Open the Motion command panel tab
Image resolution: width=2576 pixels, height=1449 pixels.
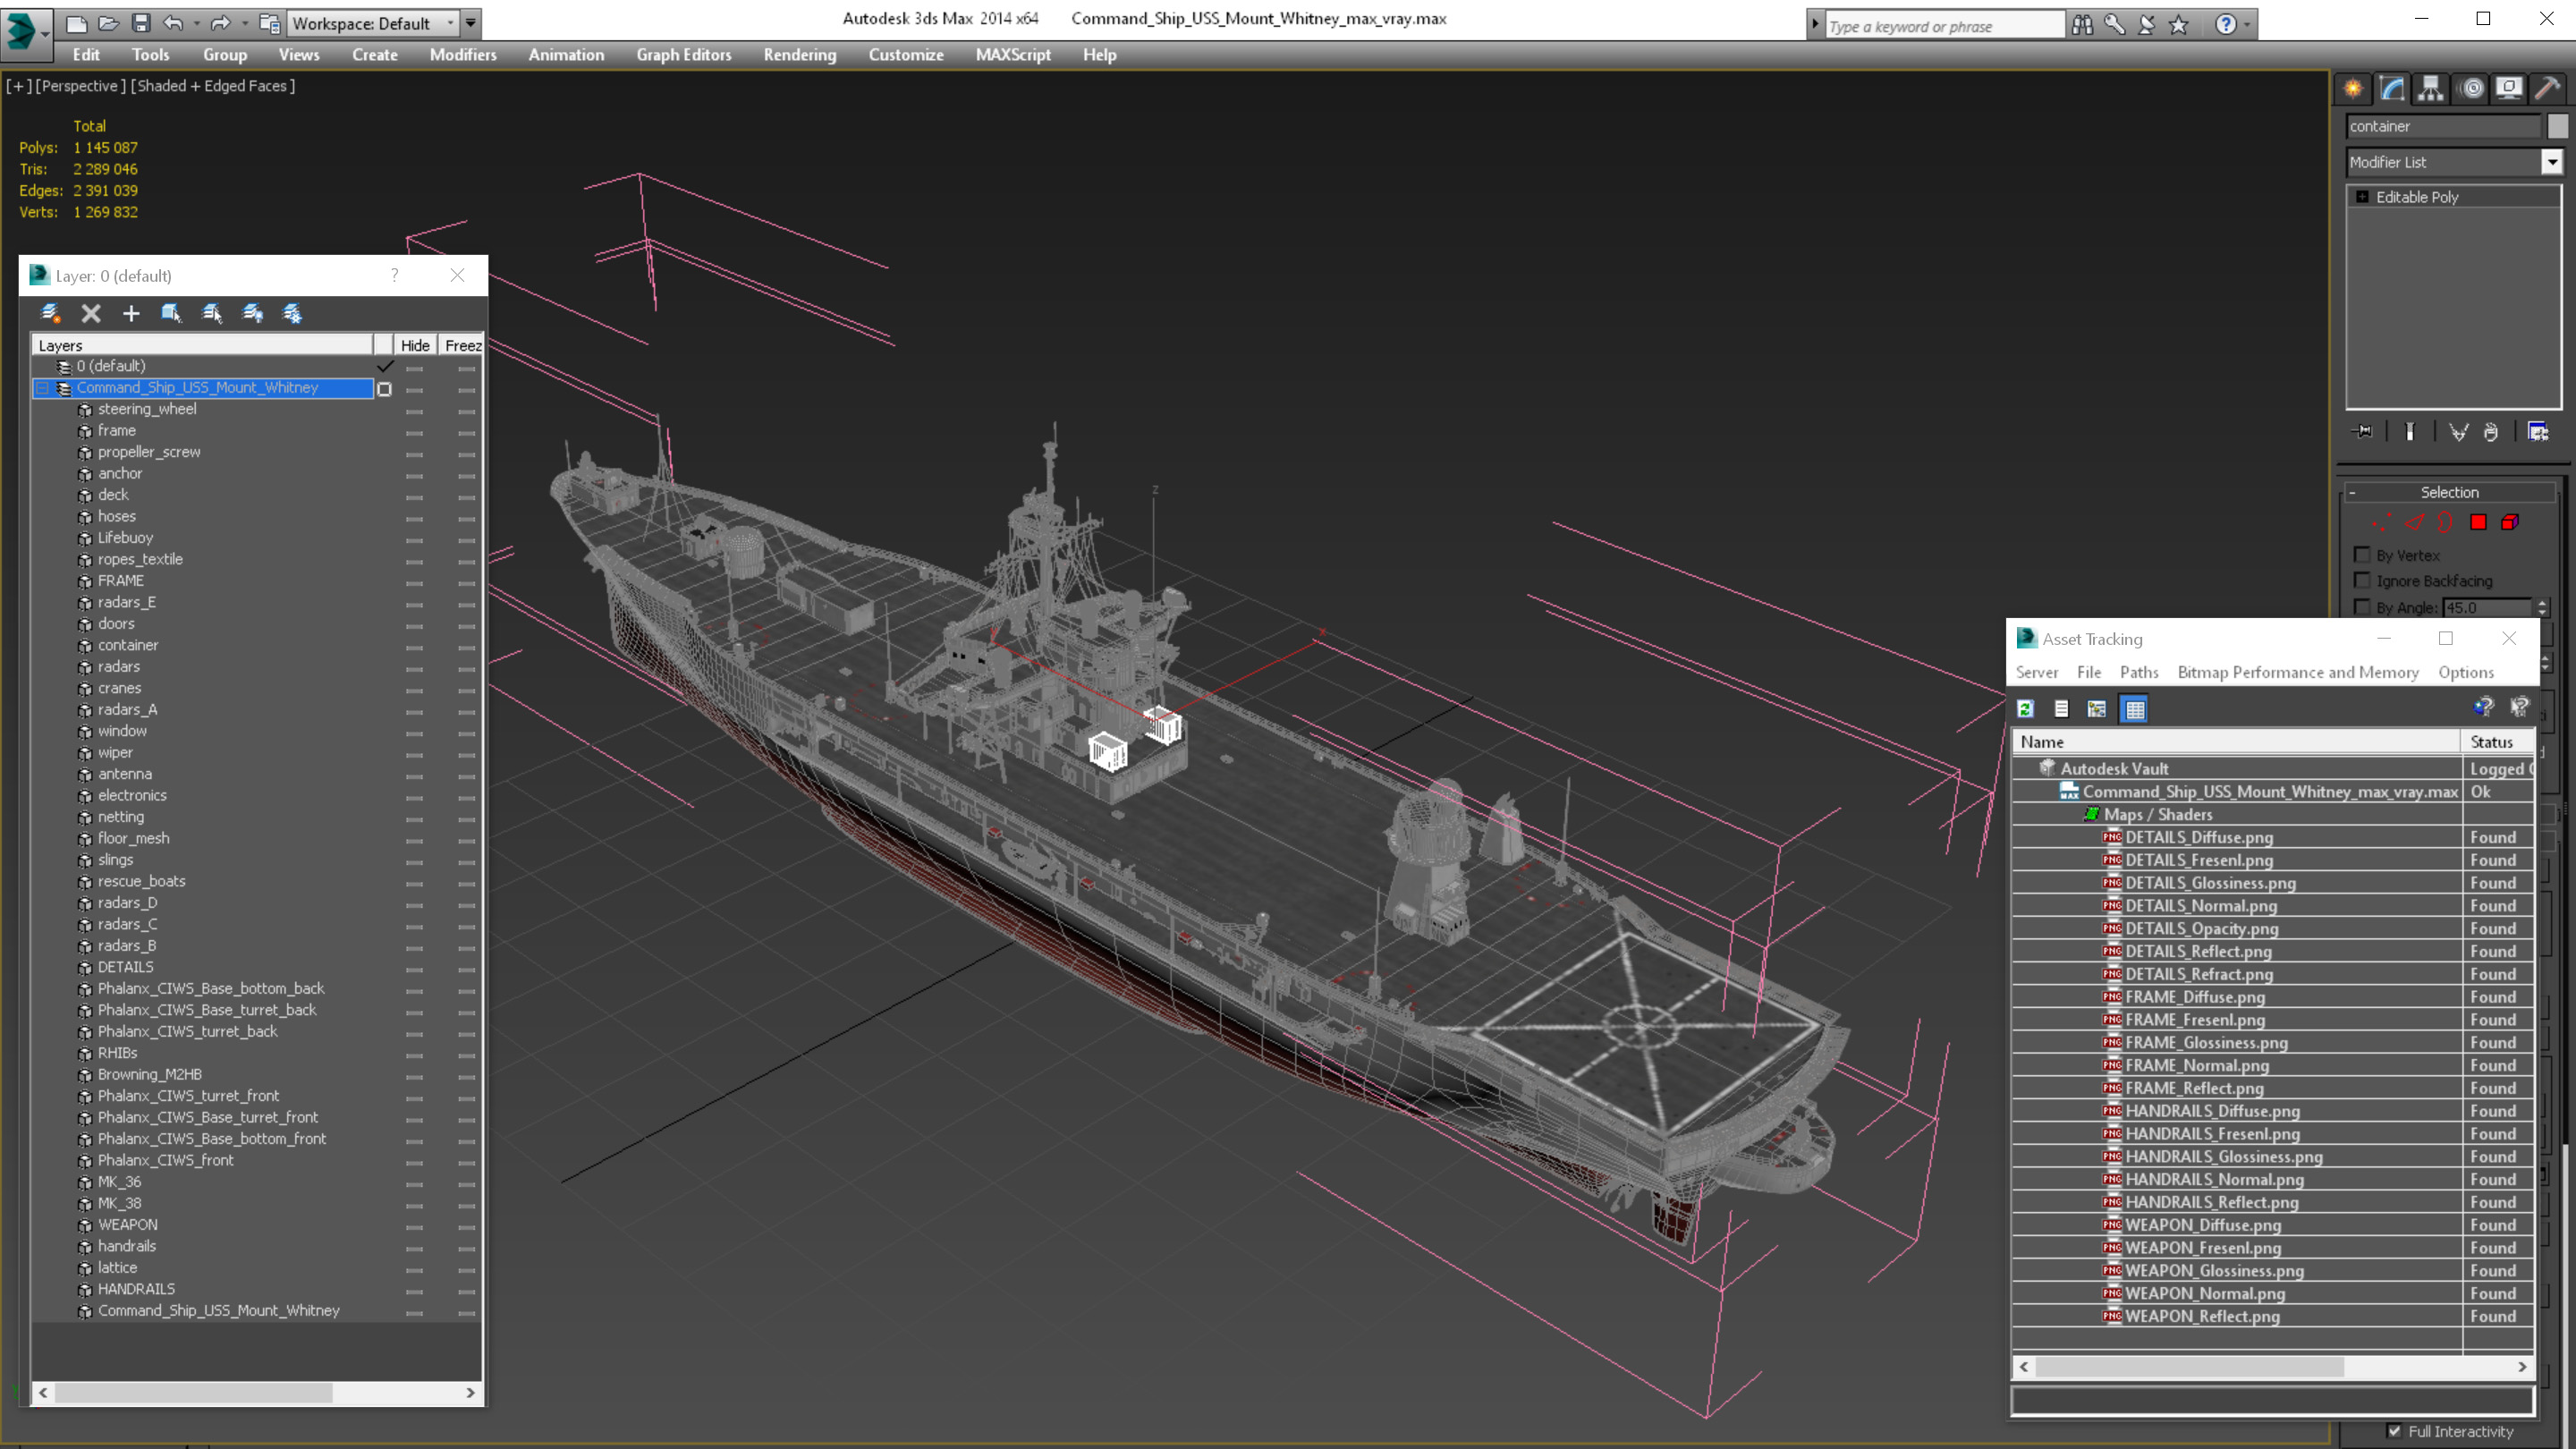point(2472,89)
